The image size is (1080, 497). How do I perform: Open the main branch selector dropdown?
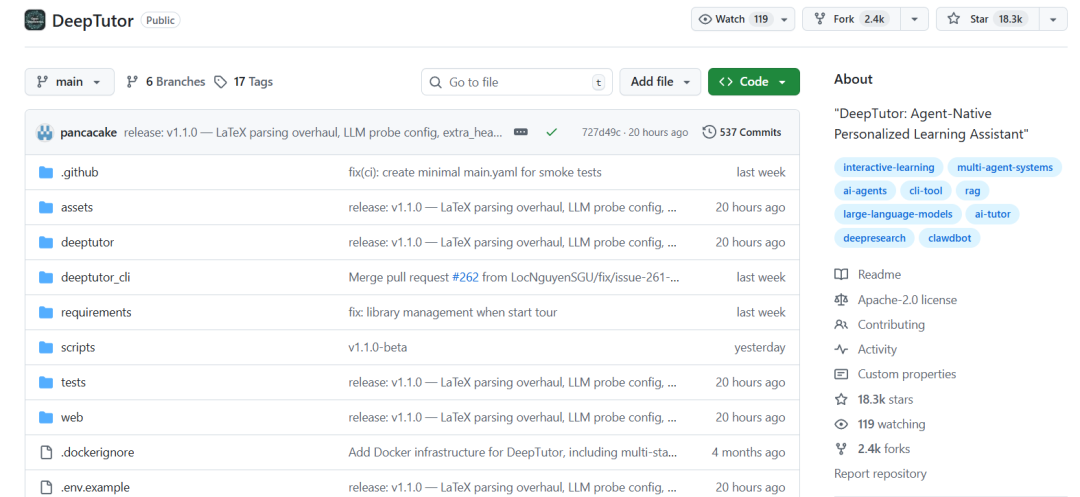tap(69, 82)
